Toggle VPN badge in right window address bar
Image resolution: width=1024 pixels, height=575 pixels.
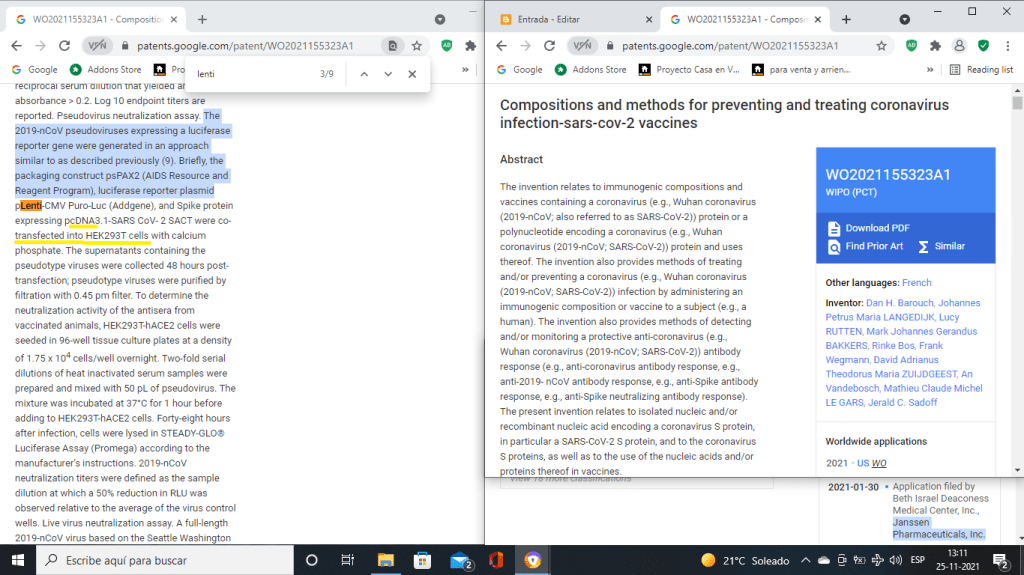click(580, 46)
